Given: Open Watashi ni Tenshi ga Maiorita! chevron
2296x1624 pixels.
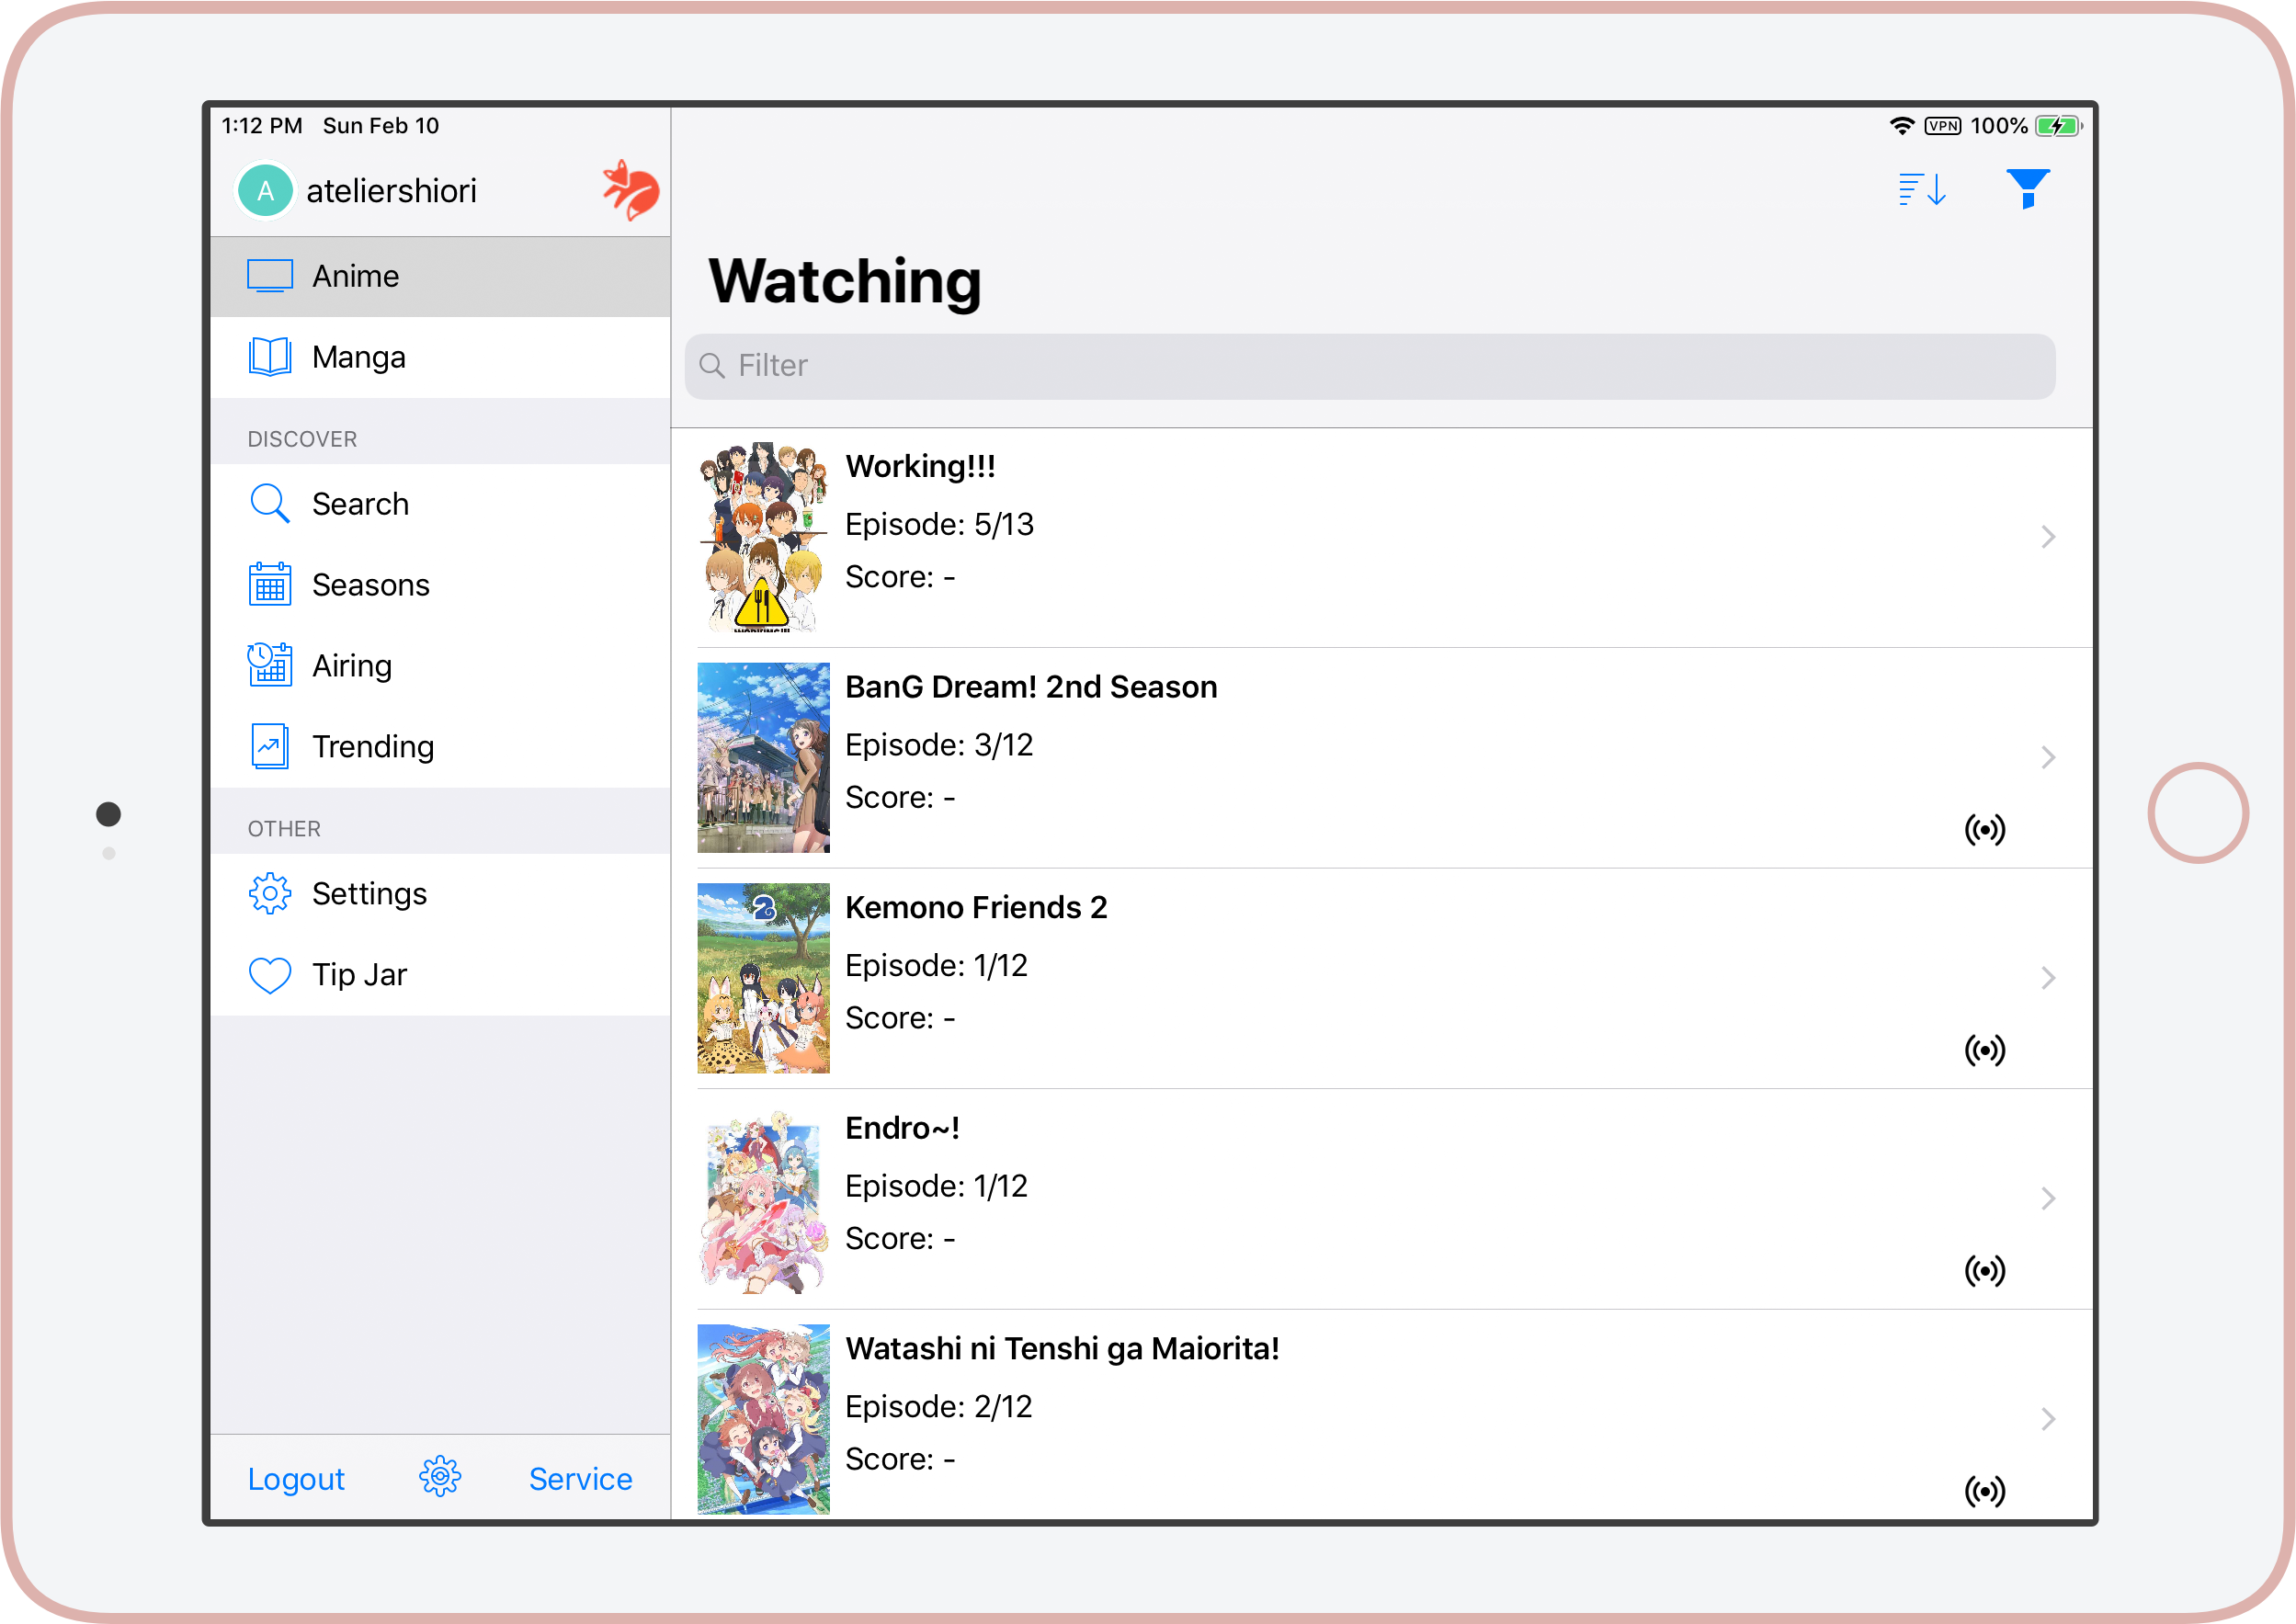Looking at the screenshot, I should pyautogui.click(x=2048, y=1419).
